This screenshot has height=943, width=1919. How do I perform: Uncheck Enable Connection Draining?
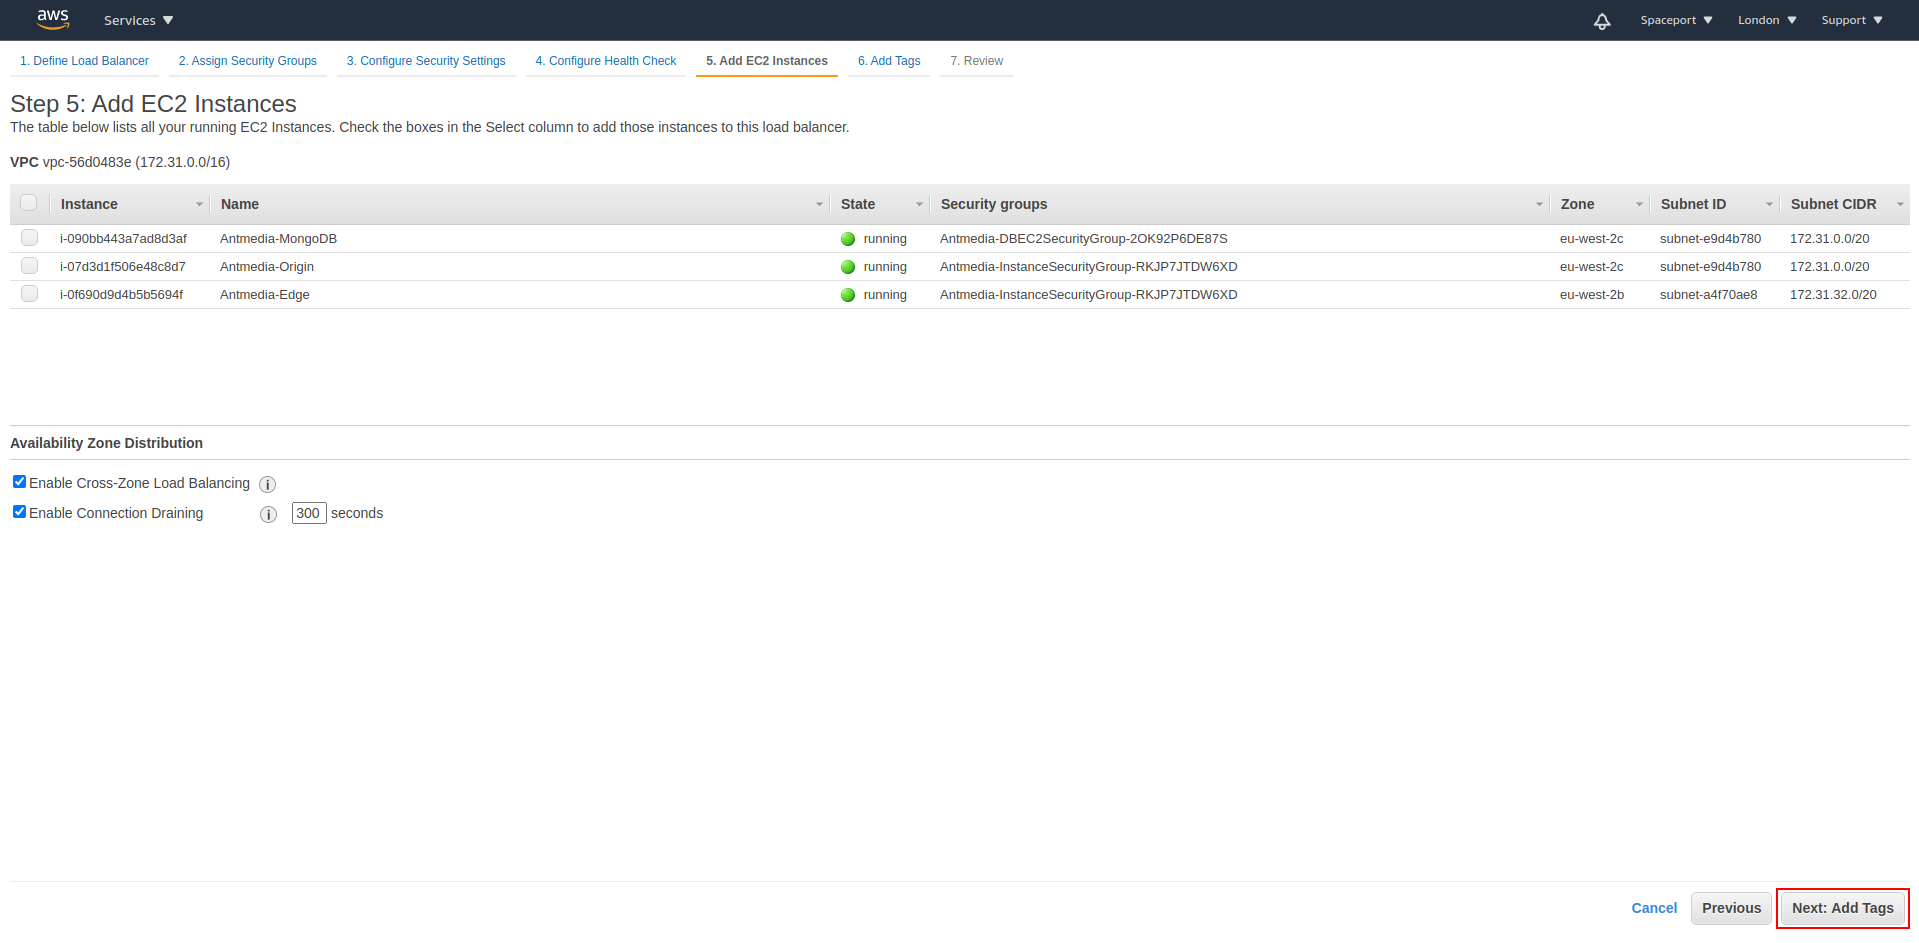(19, 512)
